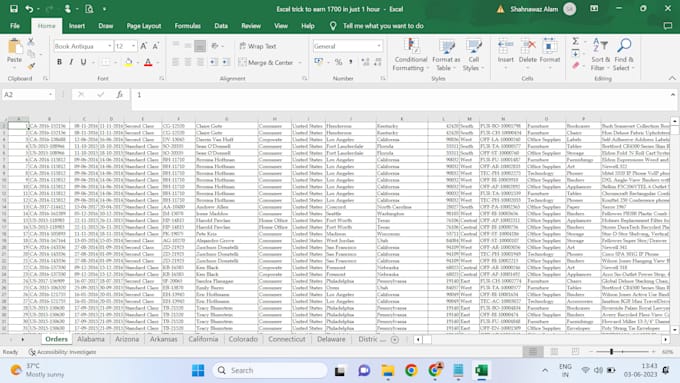Open the Alabama sheet tab

91,339
